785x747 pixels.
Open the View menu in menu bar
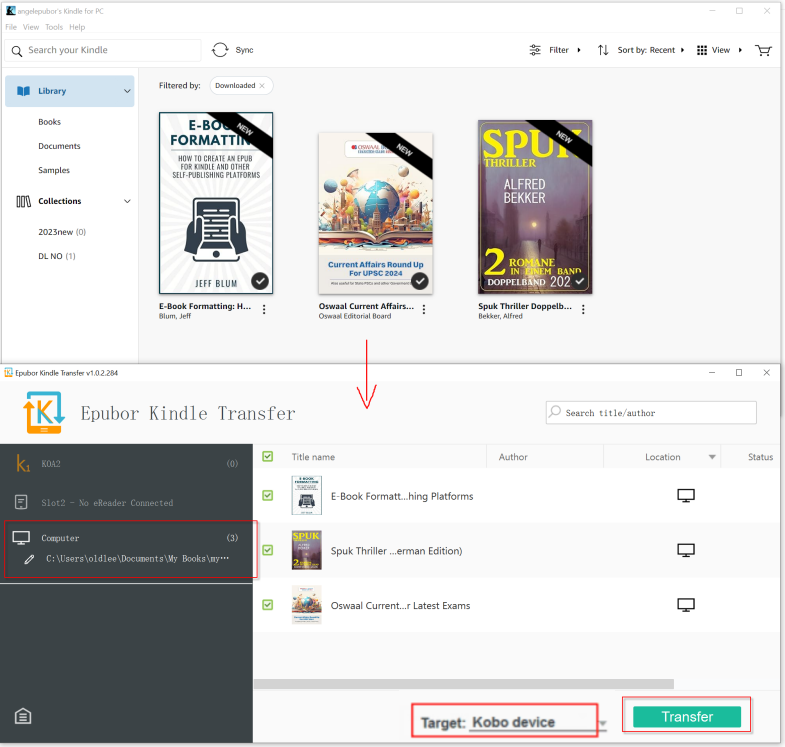click(31, 27)
